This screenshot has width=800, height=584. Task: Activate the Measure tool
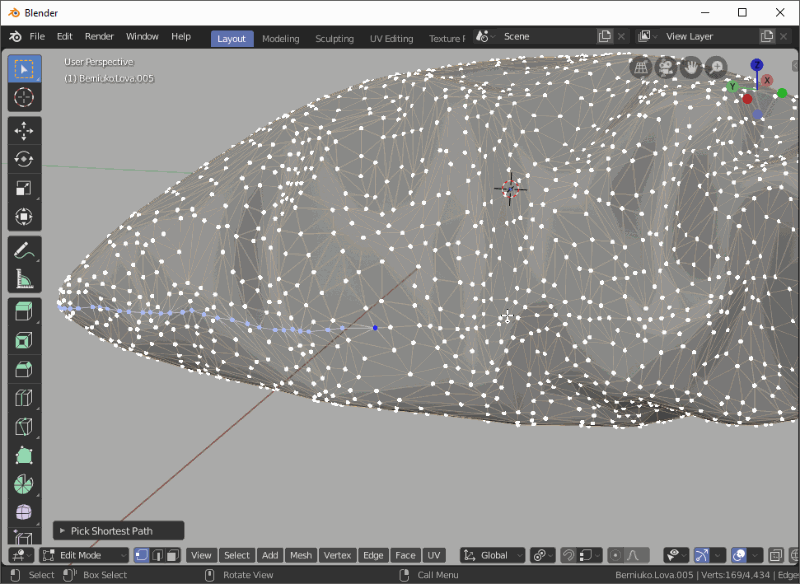click(24, 278)
